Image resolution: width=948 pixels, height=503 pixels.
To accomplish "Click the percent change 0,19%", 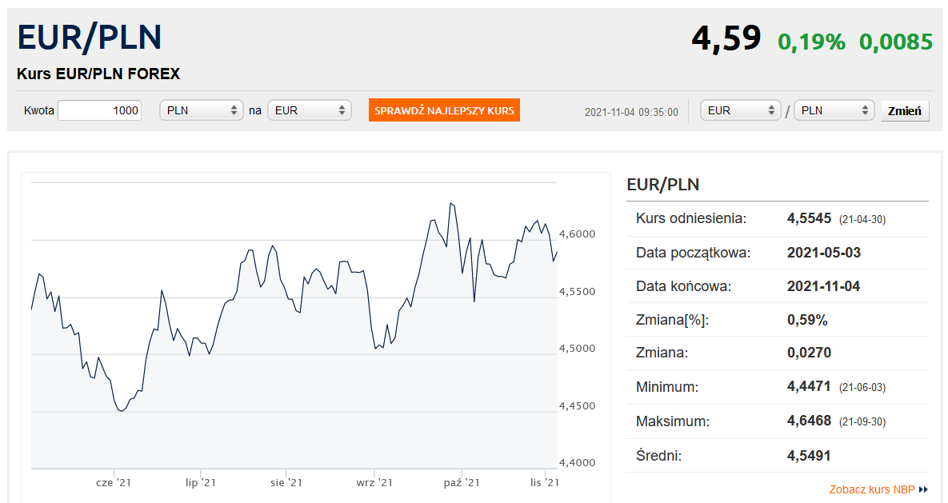I will [811, 42].
